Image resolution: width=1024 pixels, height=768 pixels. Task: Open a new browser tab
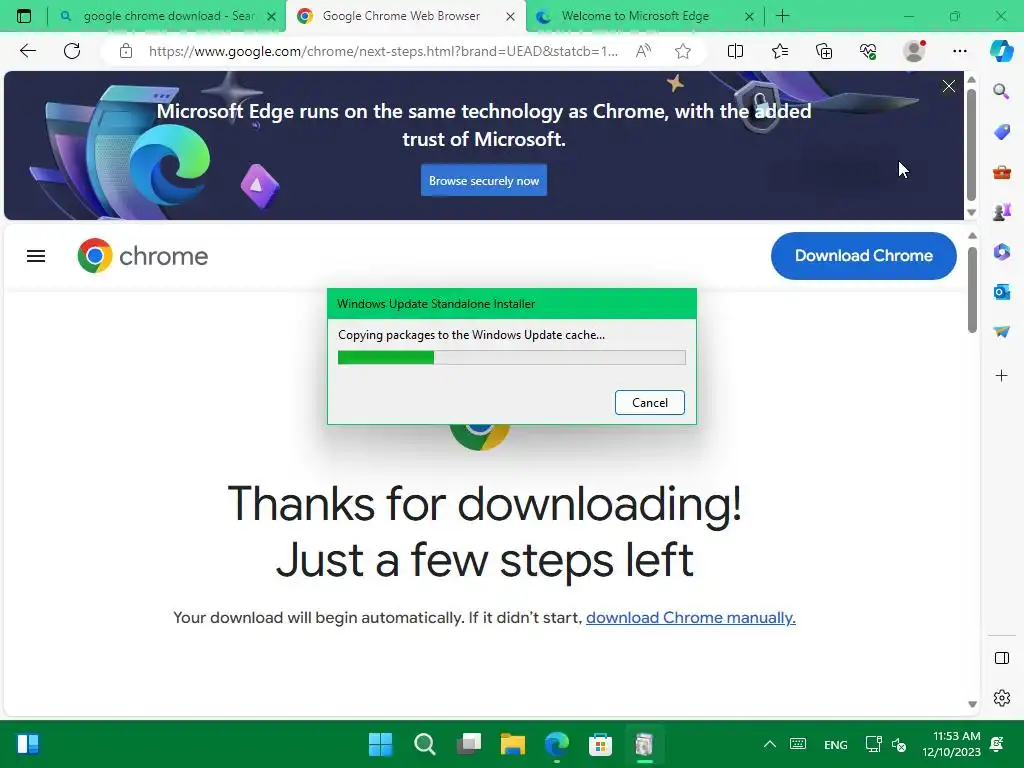(782, 16)
